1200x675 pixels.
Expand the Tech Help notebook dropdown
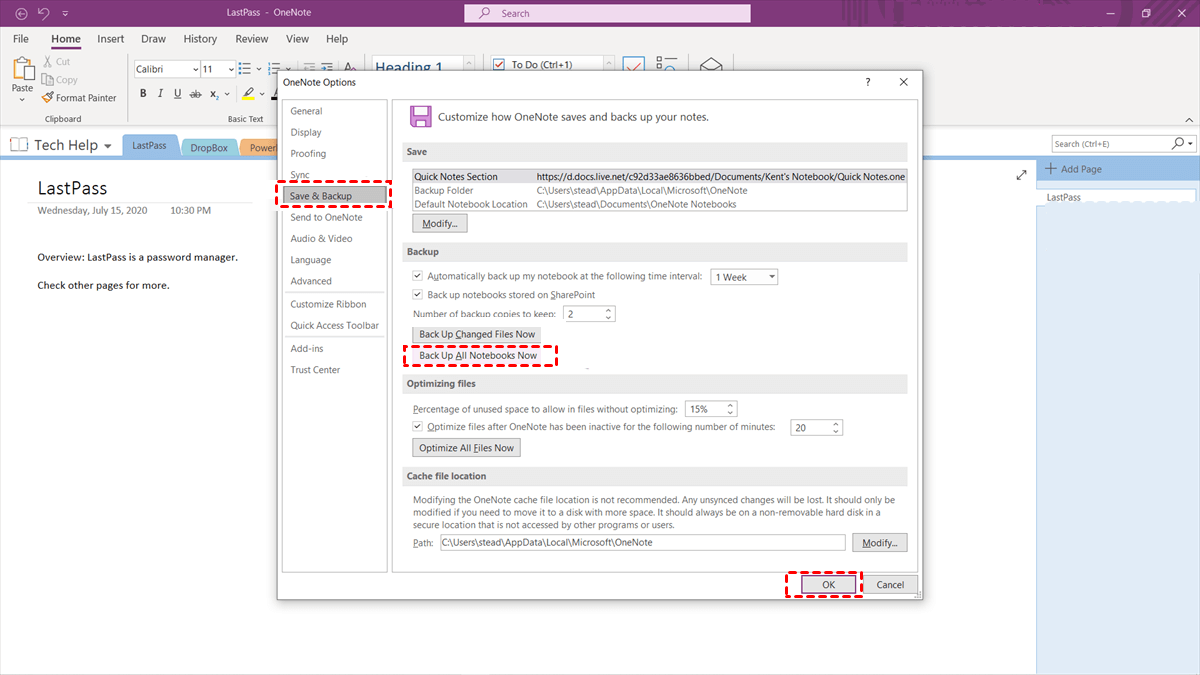tap(107, 146)
